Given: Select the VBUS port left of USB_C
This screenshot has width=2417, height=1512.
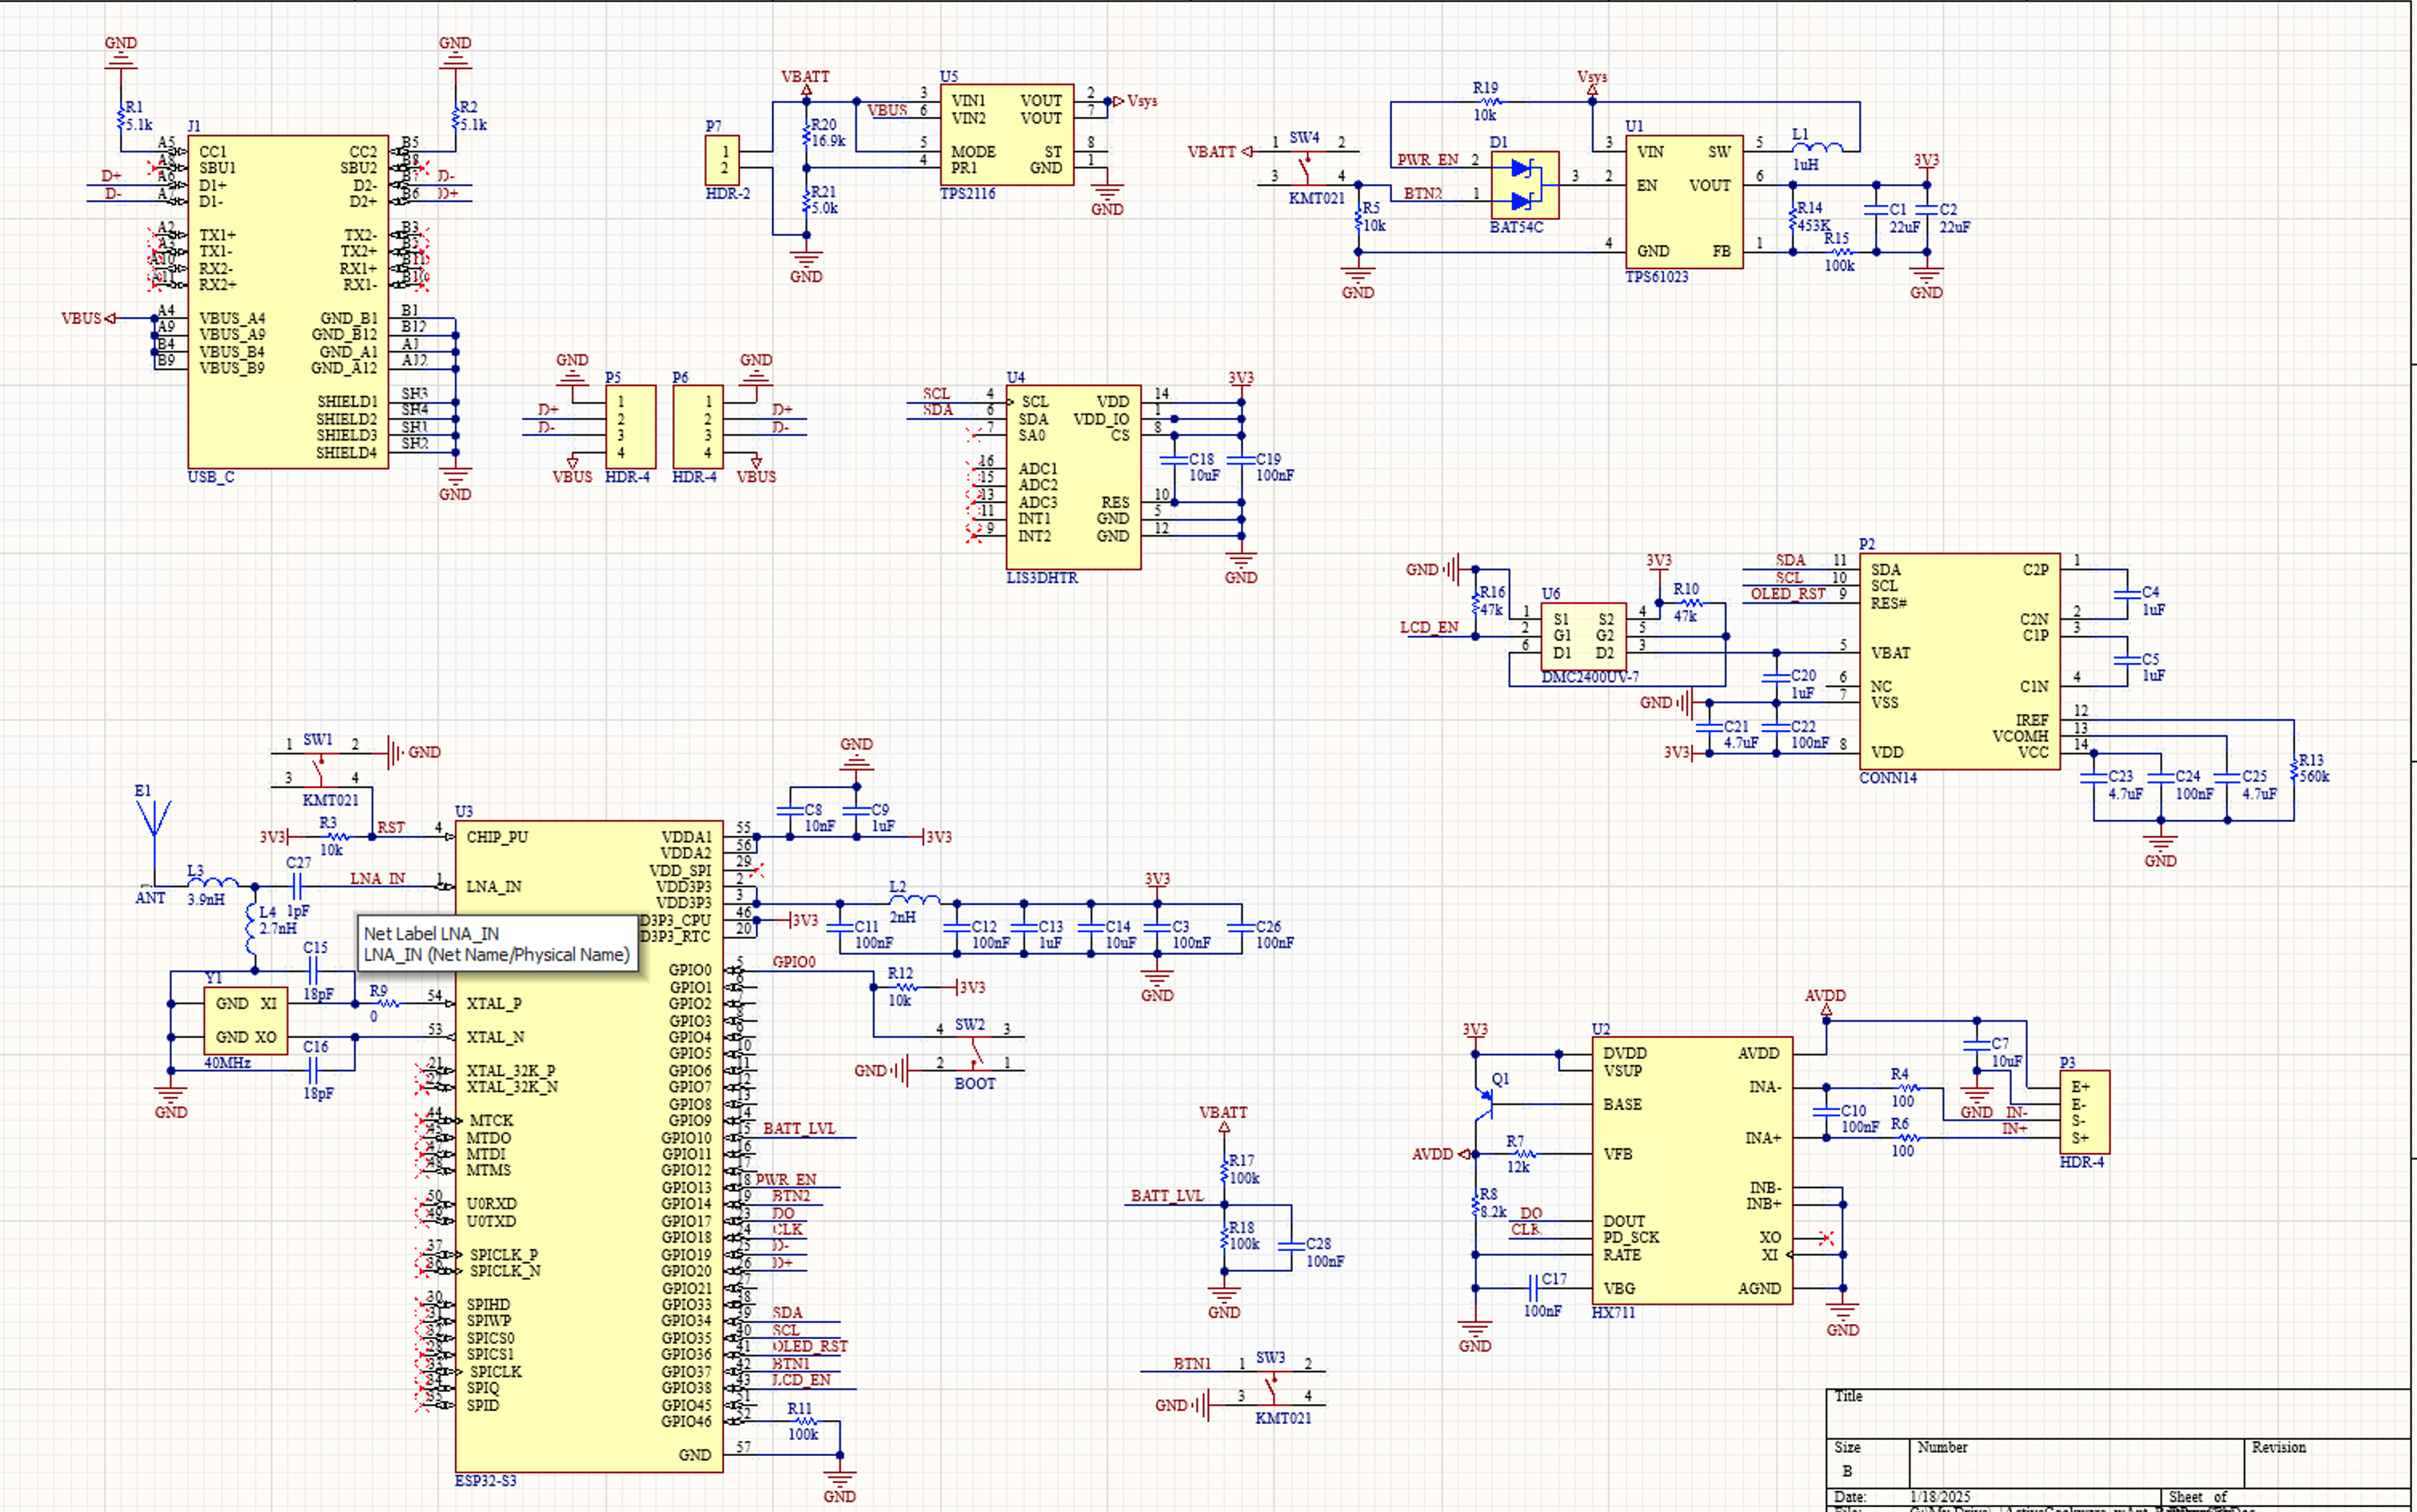Looking at the screenshot, I should (x=88, y=319).
